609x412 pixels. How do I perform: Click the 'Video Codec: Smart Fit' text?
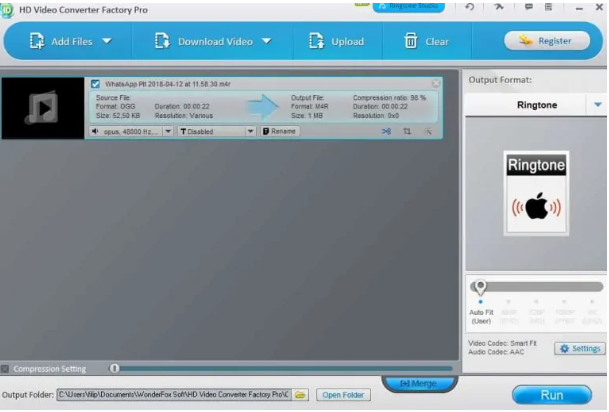click(x=502, y=344)
